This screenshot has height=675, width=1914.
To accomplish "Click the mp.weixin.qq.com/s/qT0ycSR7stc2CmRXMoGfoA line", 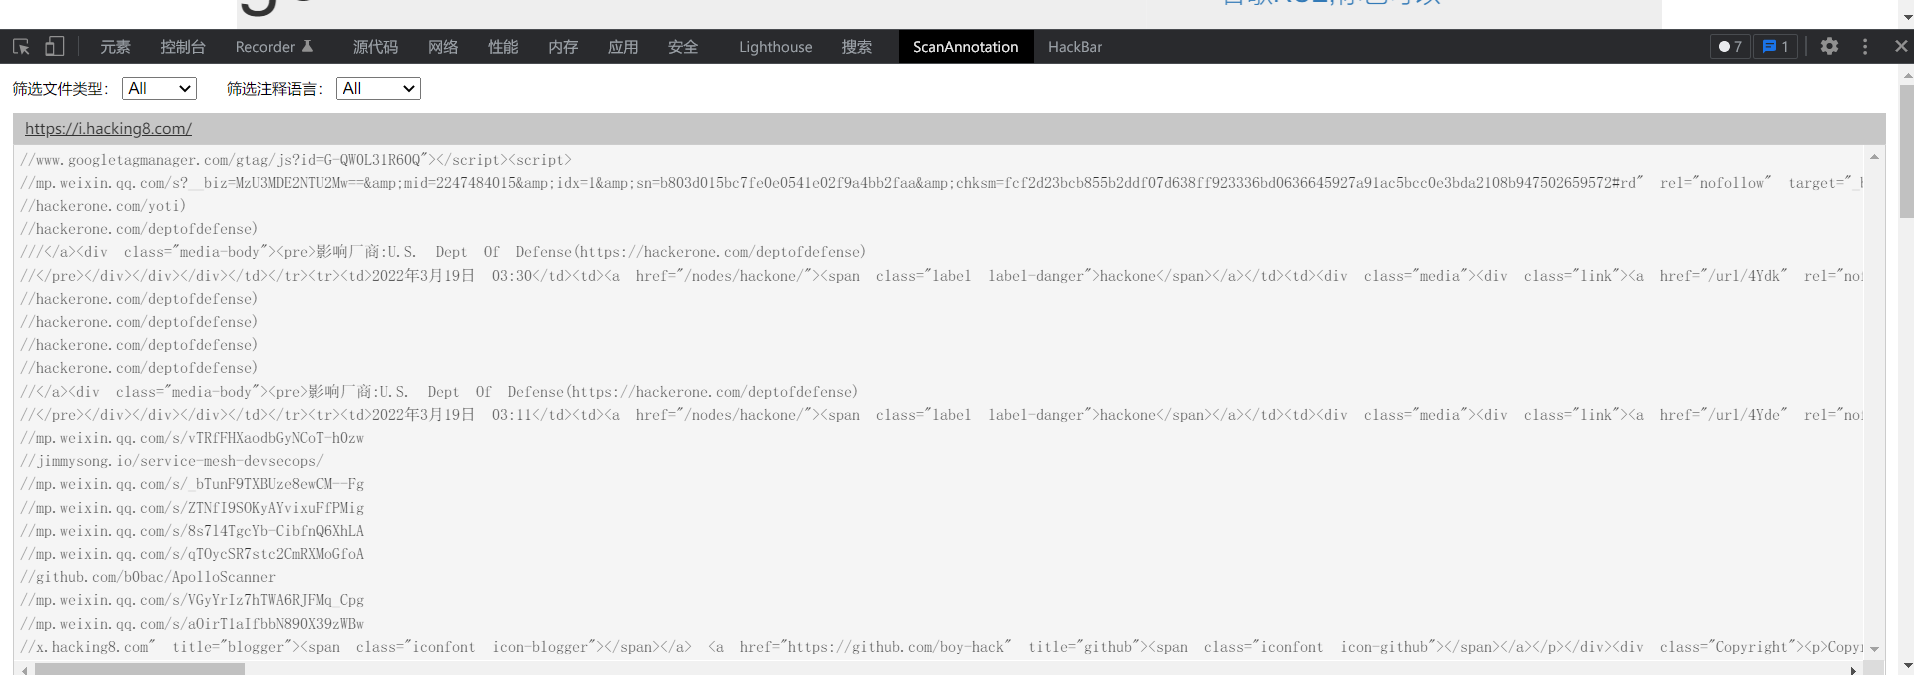I will [192, 554].
